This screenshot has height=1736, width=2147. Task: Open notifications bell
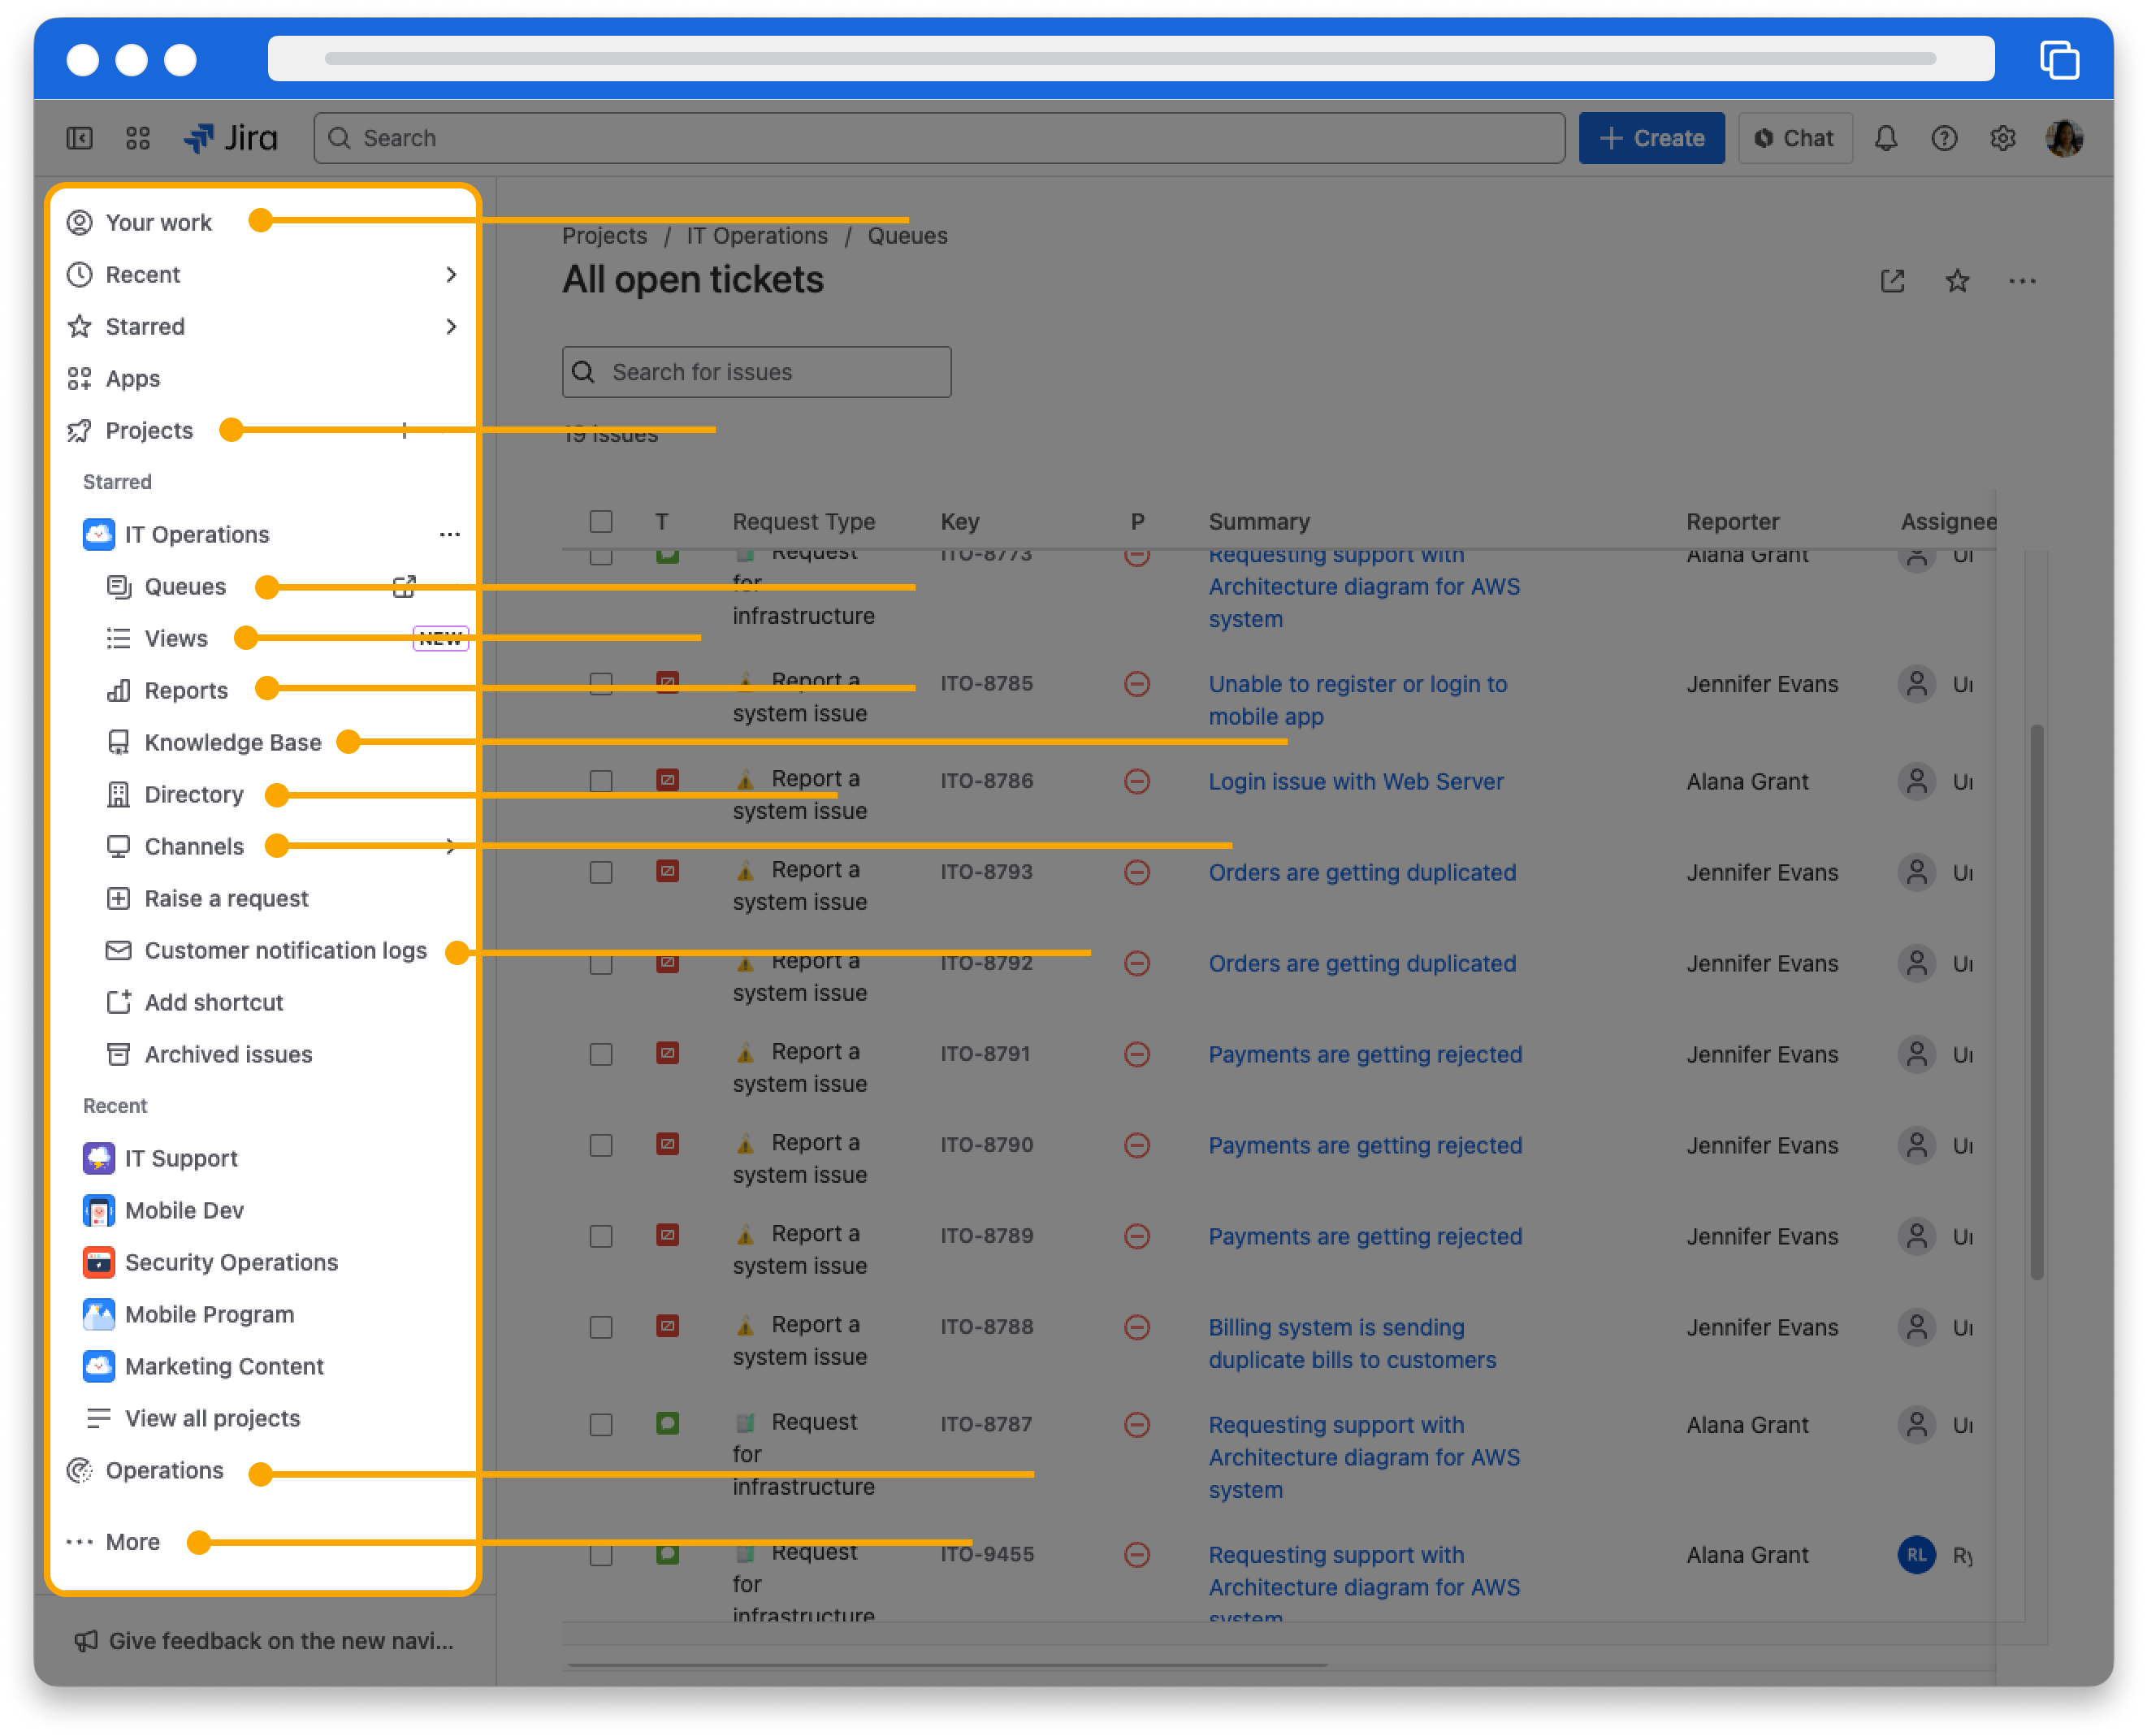click(1885, 138)
